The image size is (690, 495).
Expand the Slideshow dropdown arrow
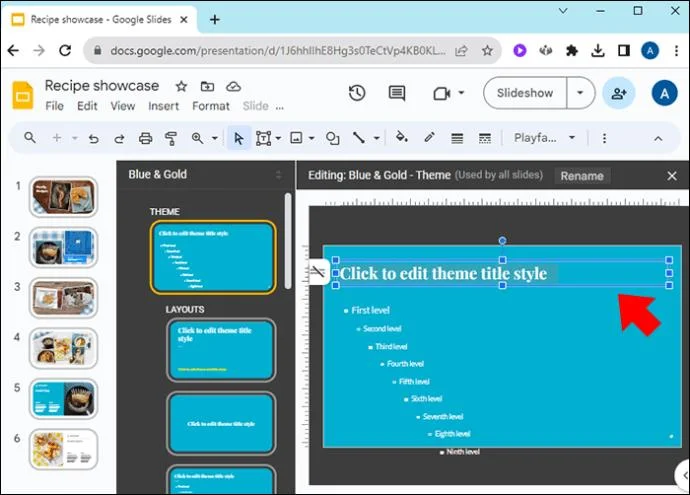click(x=580, y=93)
